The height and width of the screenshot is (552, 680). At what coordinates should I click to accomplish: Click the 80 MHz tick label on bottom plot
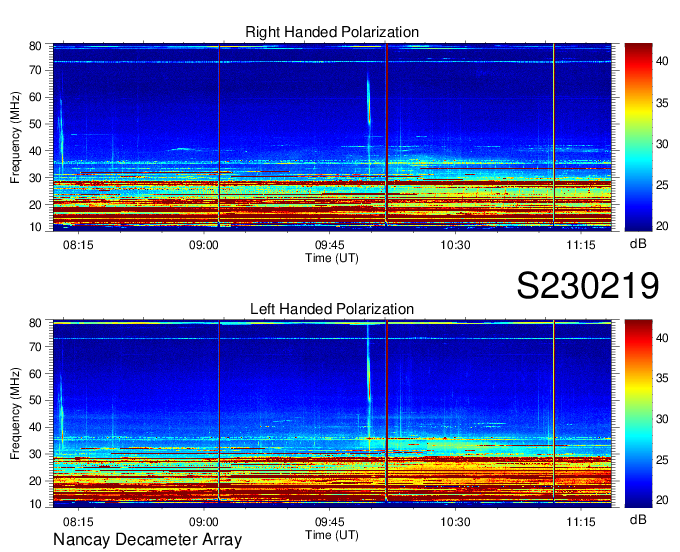35,323
